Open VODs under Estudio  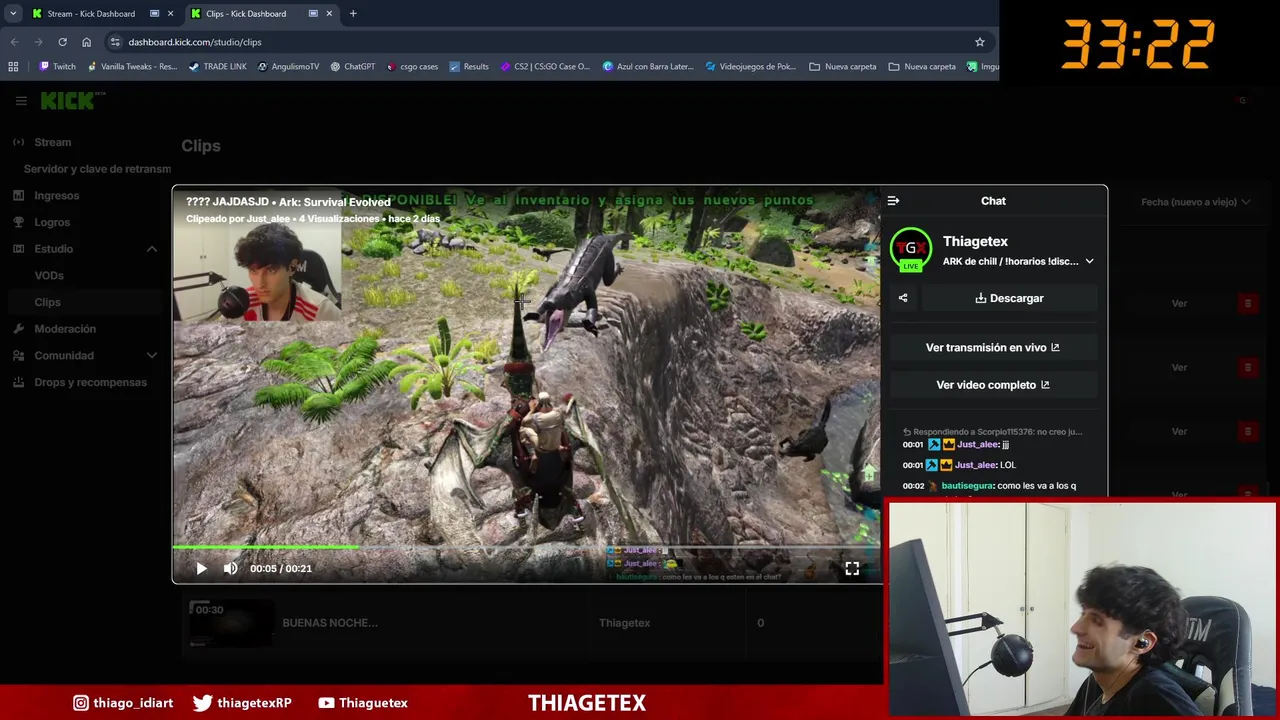click(x=49, y=276)
